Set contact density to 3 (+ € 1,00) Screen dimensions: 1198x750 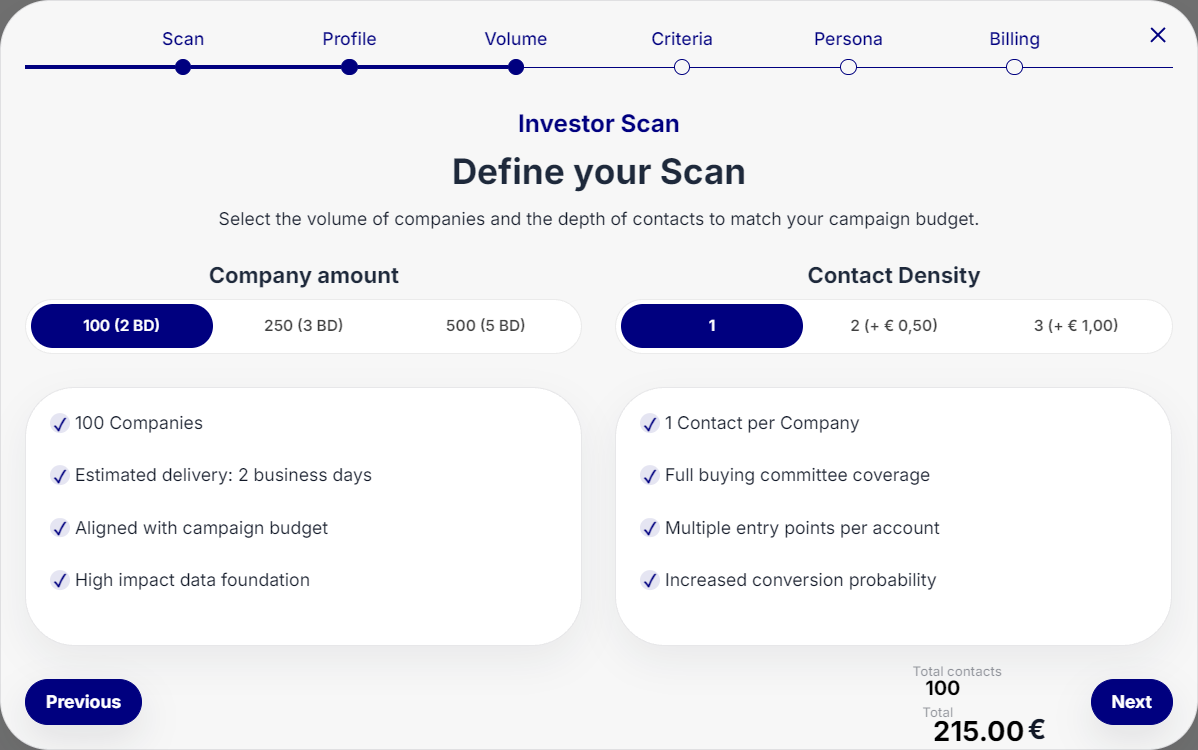tap(1076, 326)
